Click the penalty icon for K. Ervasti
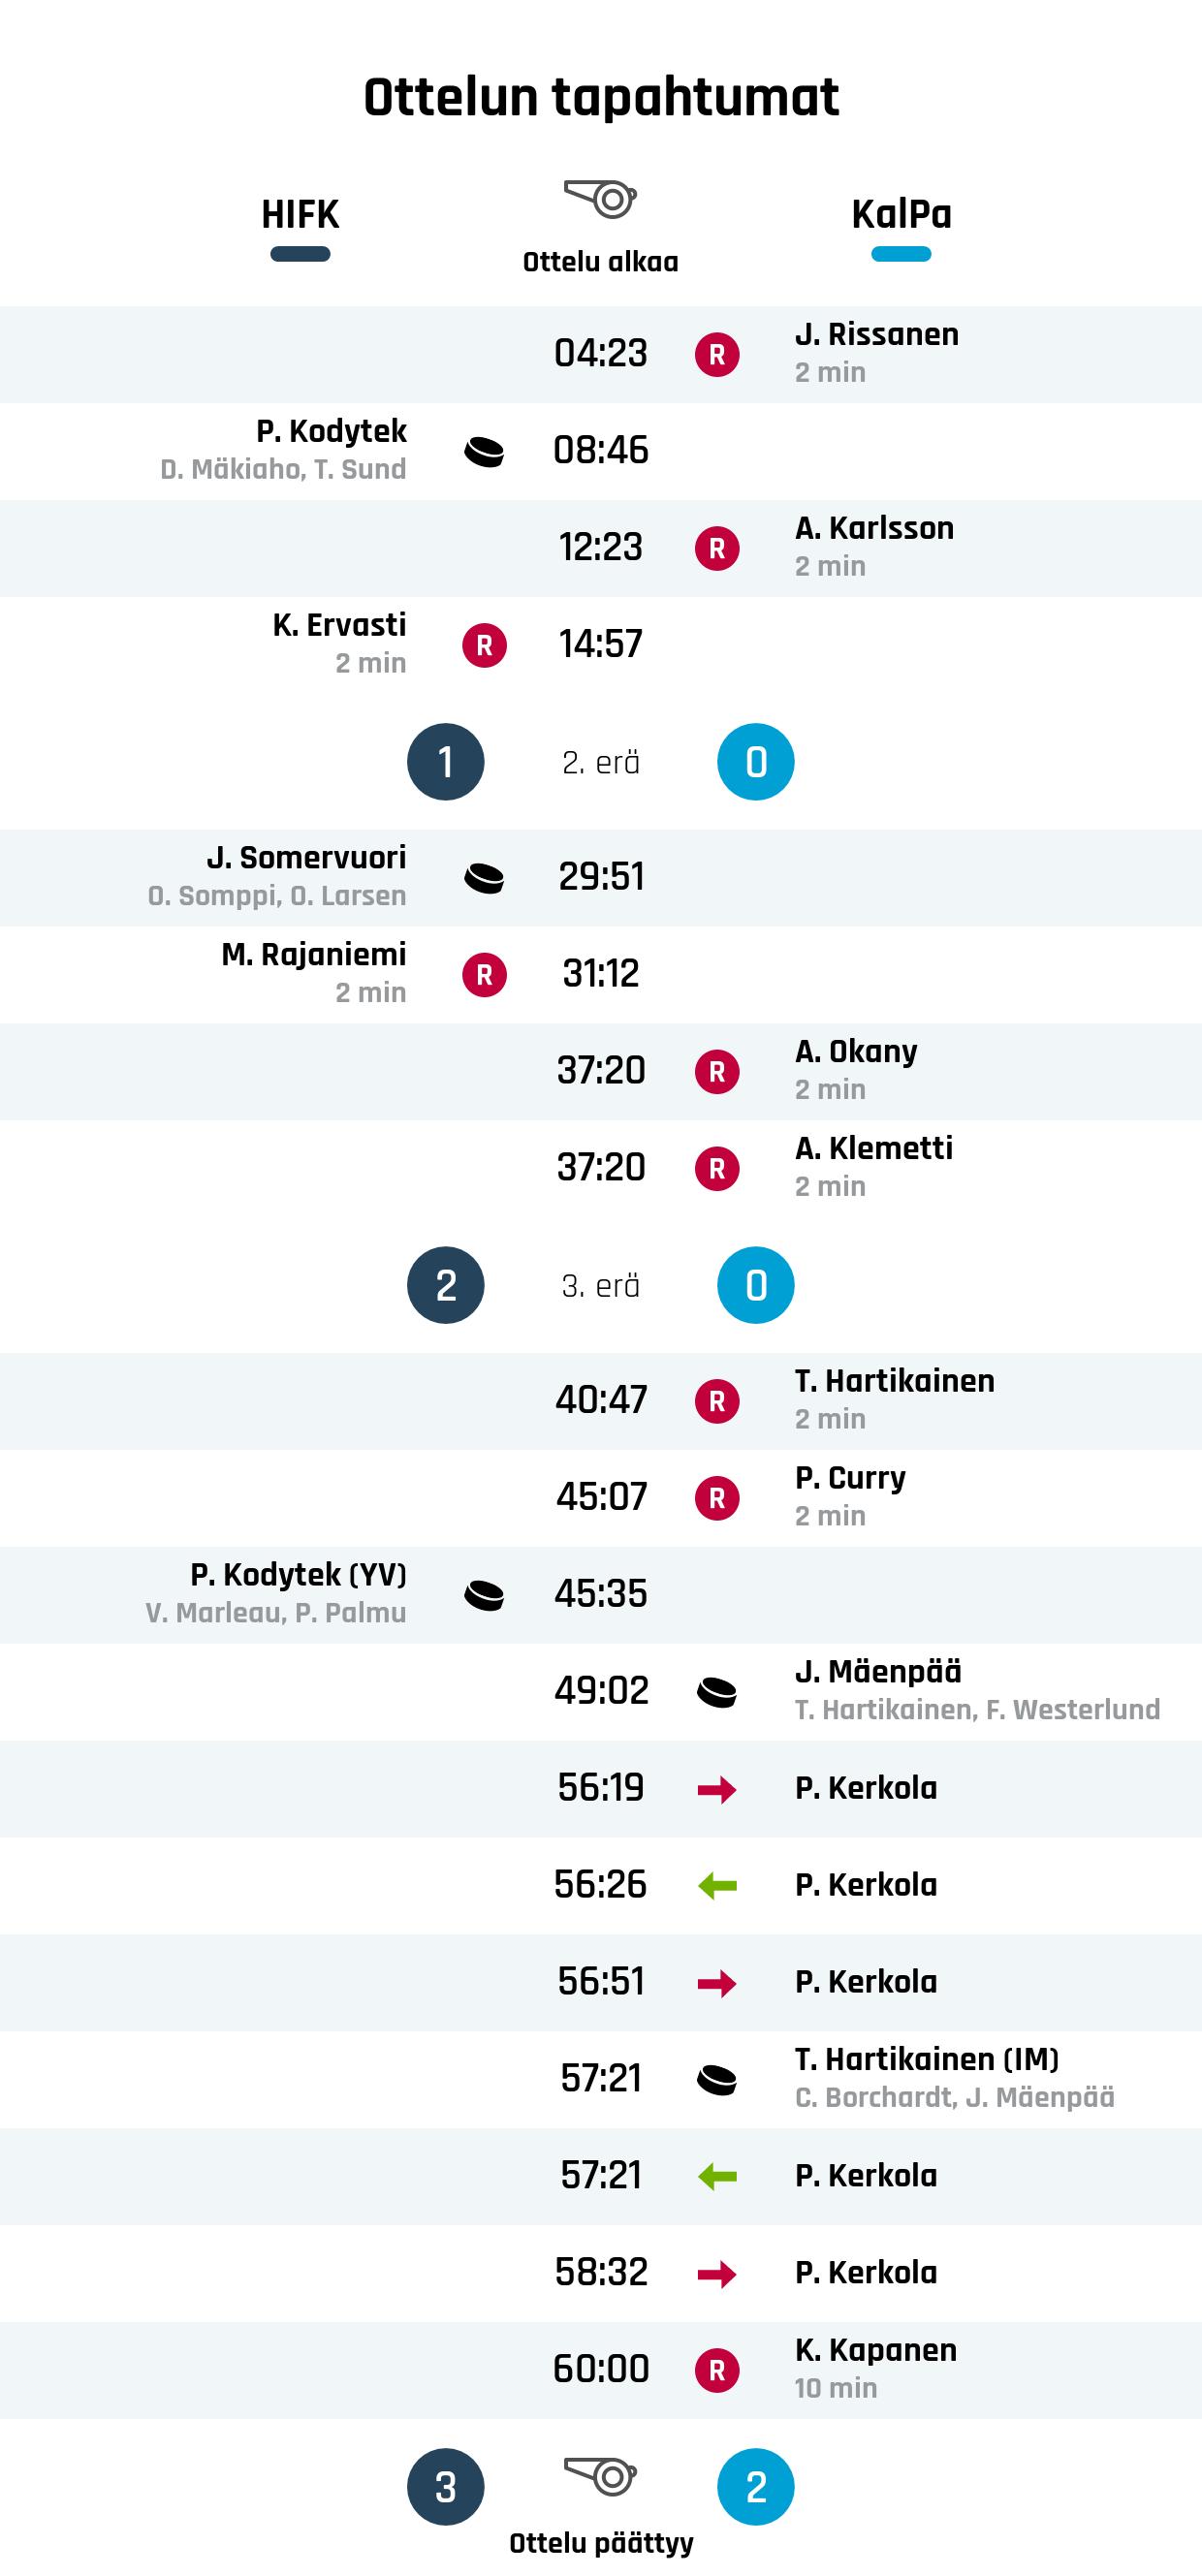Viewport: 1202px width, 2576px height. click(x=484, y=646)
